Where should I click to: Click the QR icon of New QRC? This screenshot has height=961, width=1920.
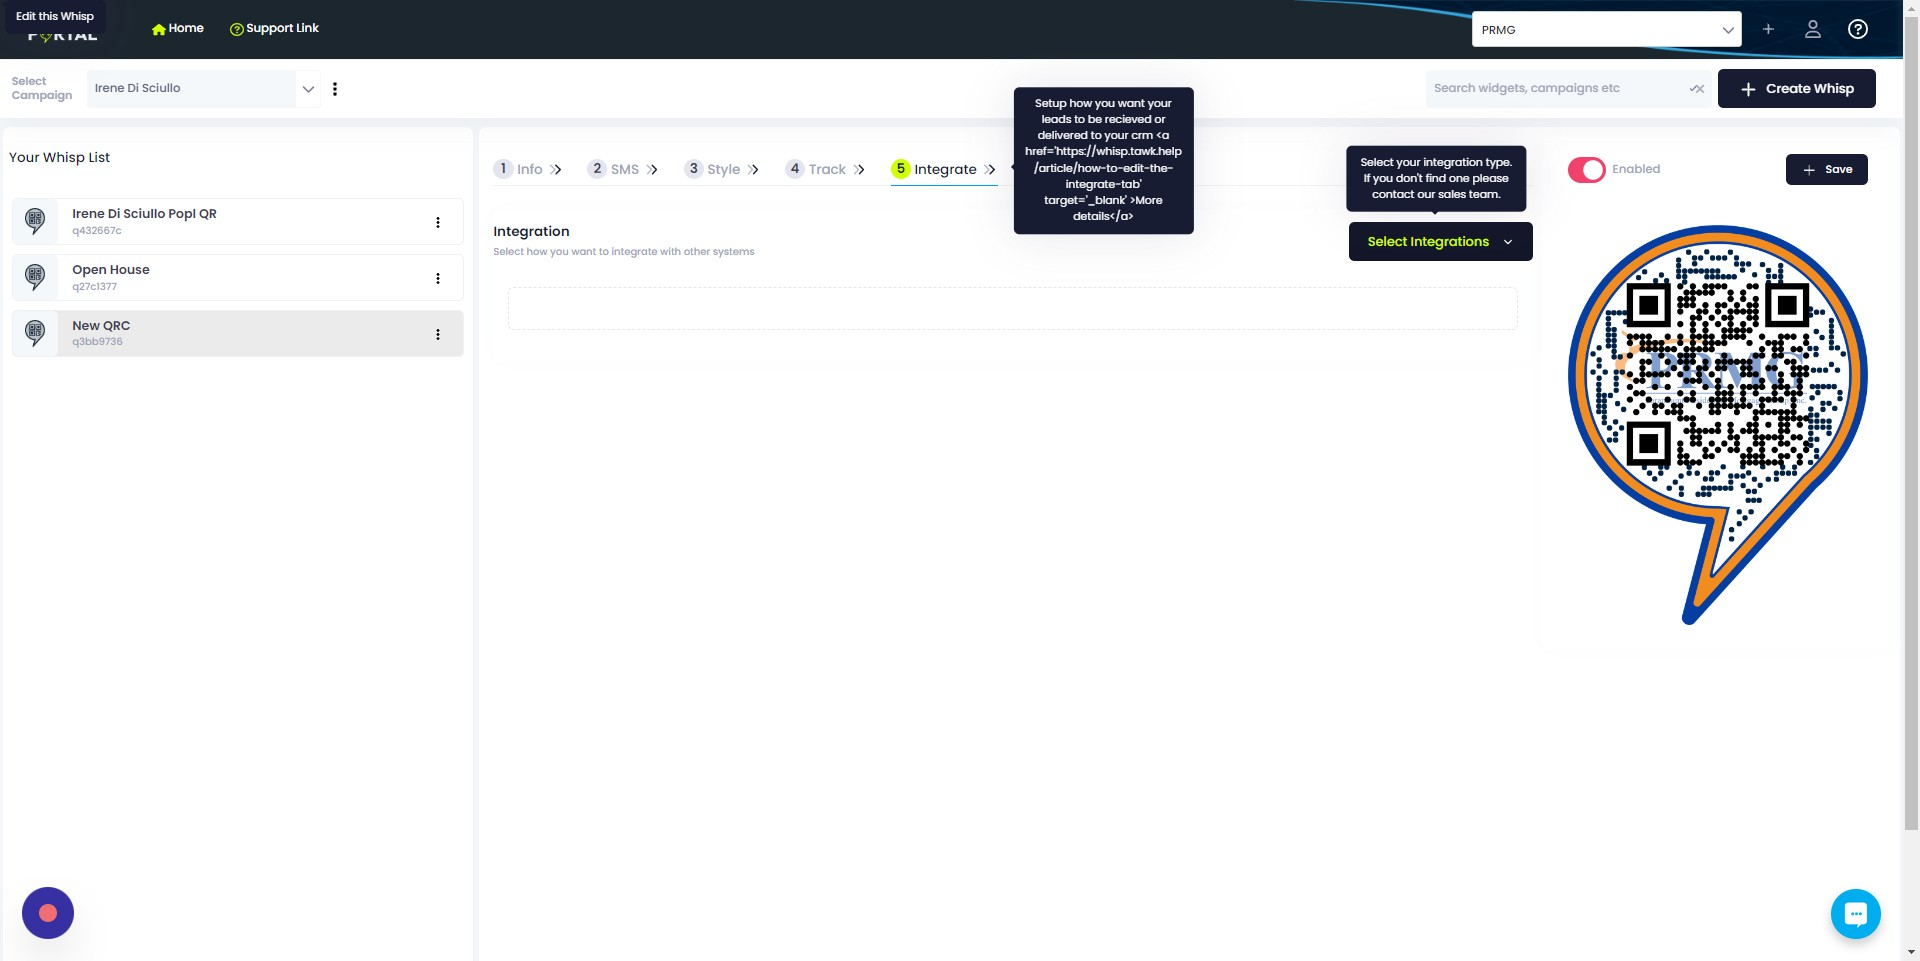[35, 333]
